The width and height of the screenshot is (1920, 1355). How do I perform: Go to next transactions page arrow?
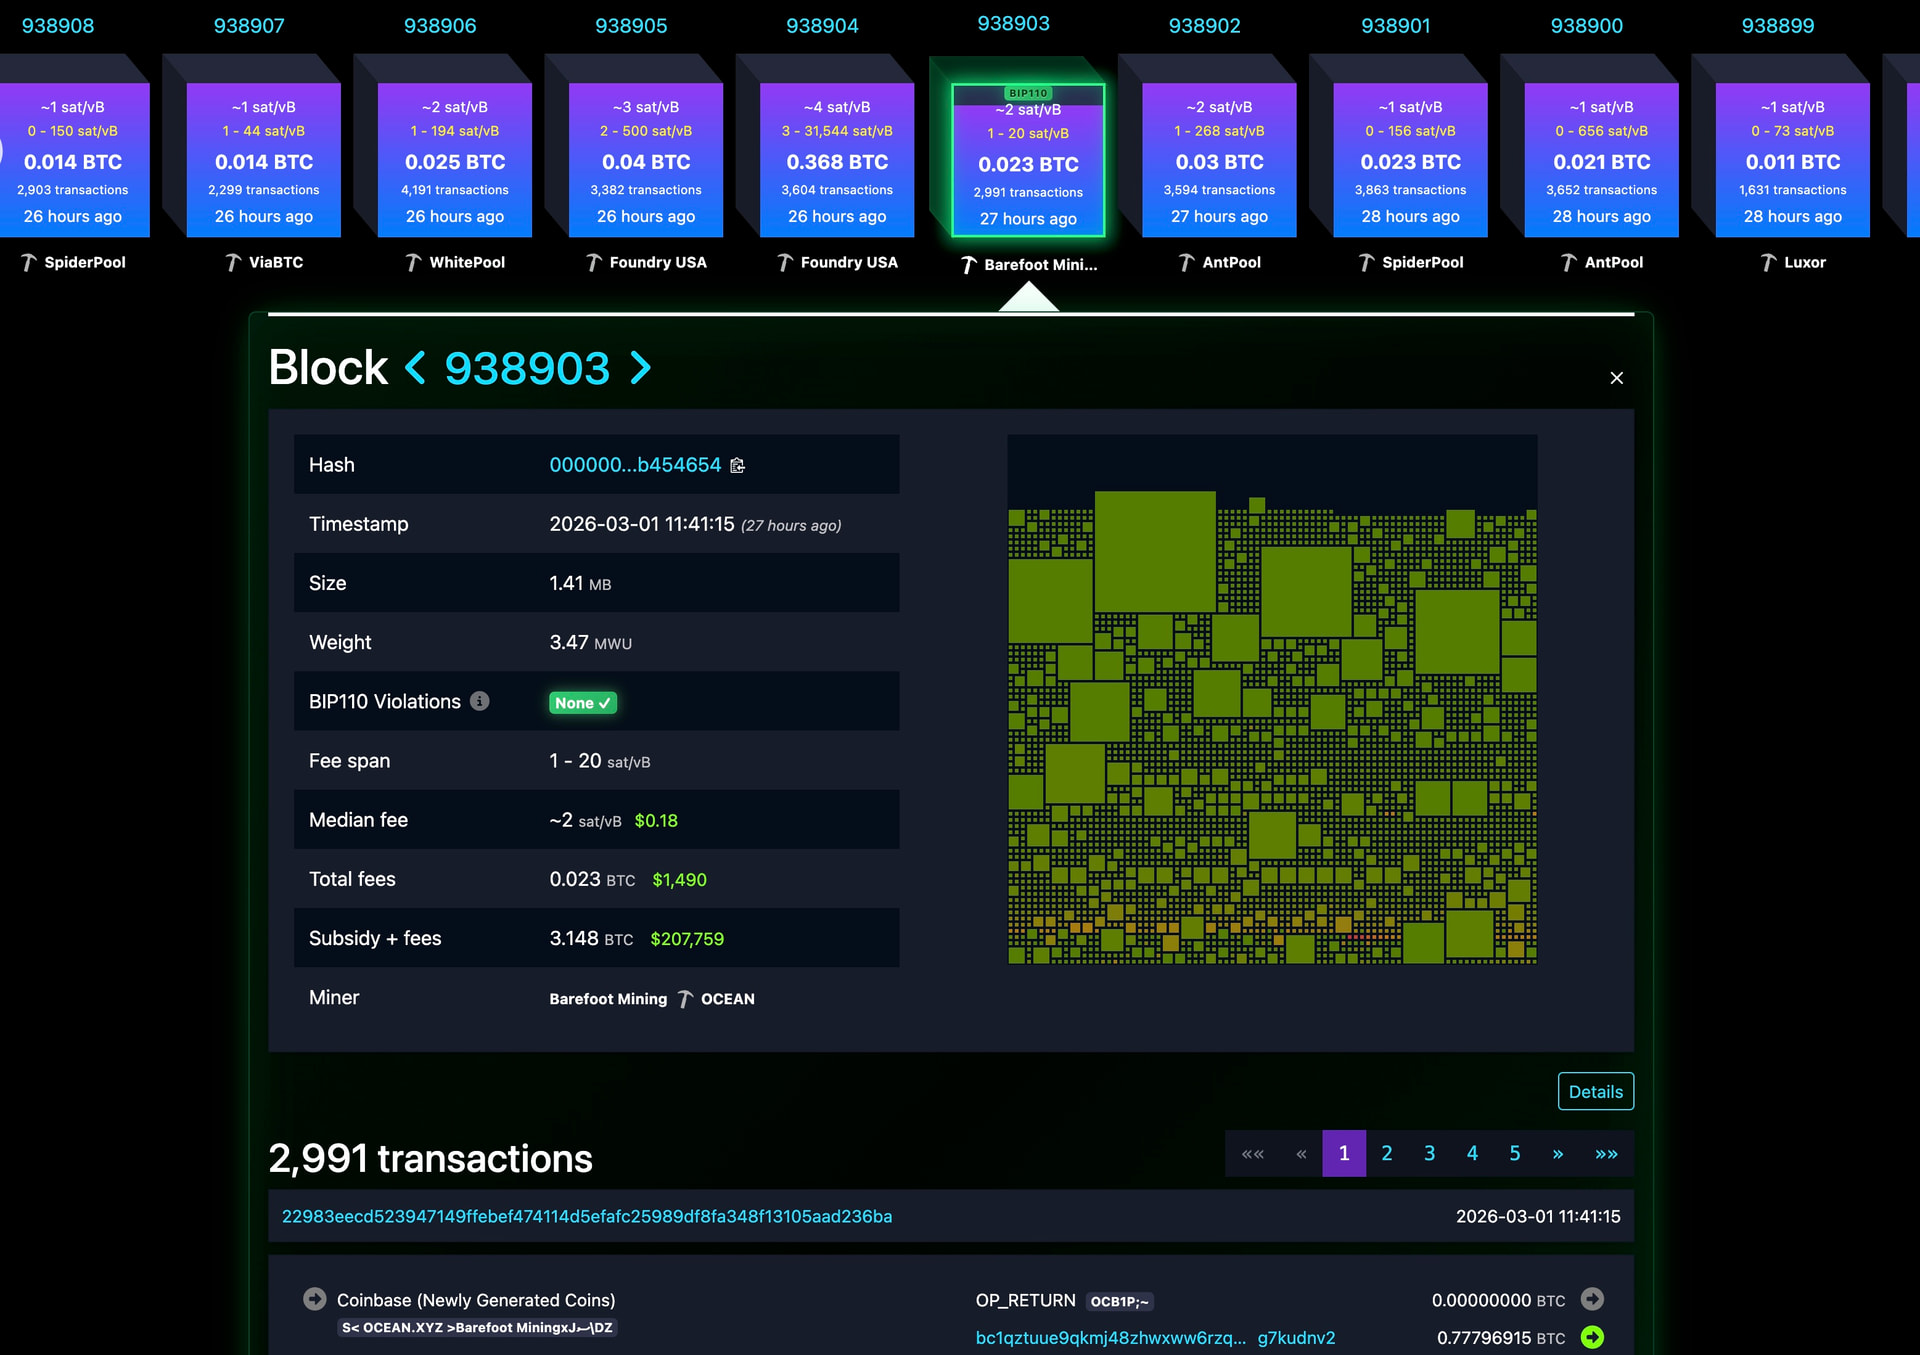(1557, 1153)
